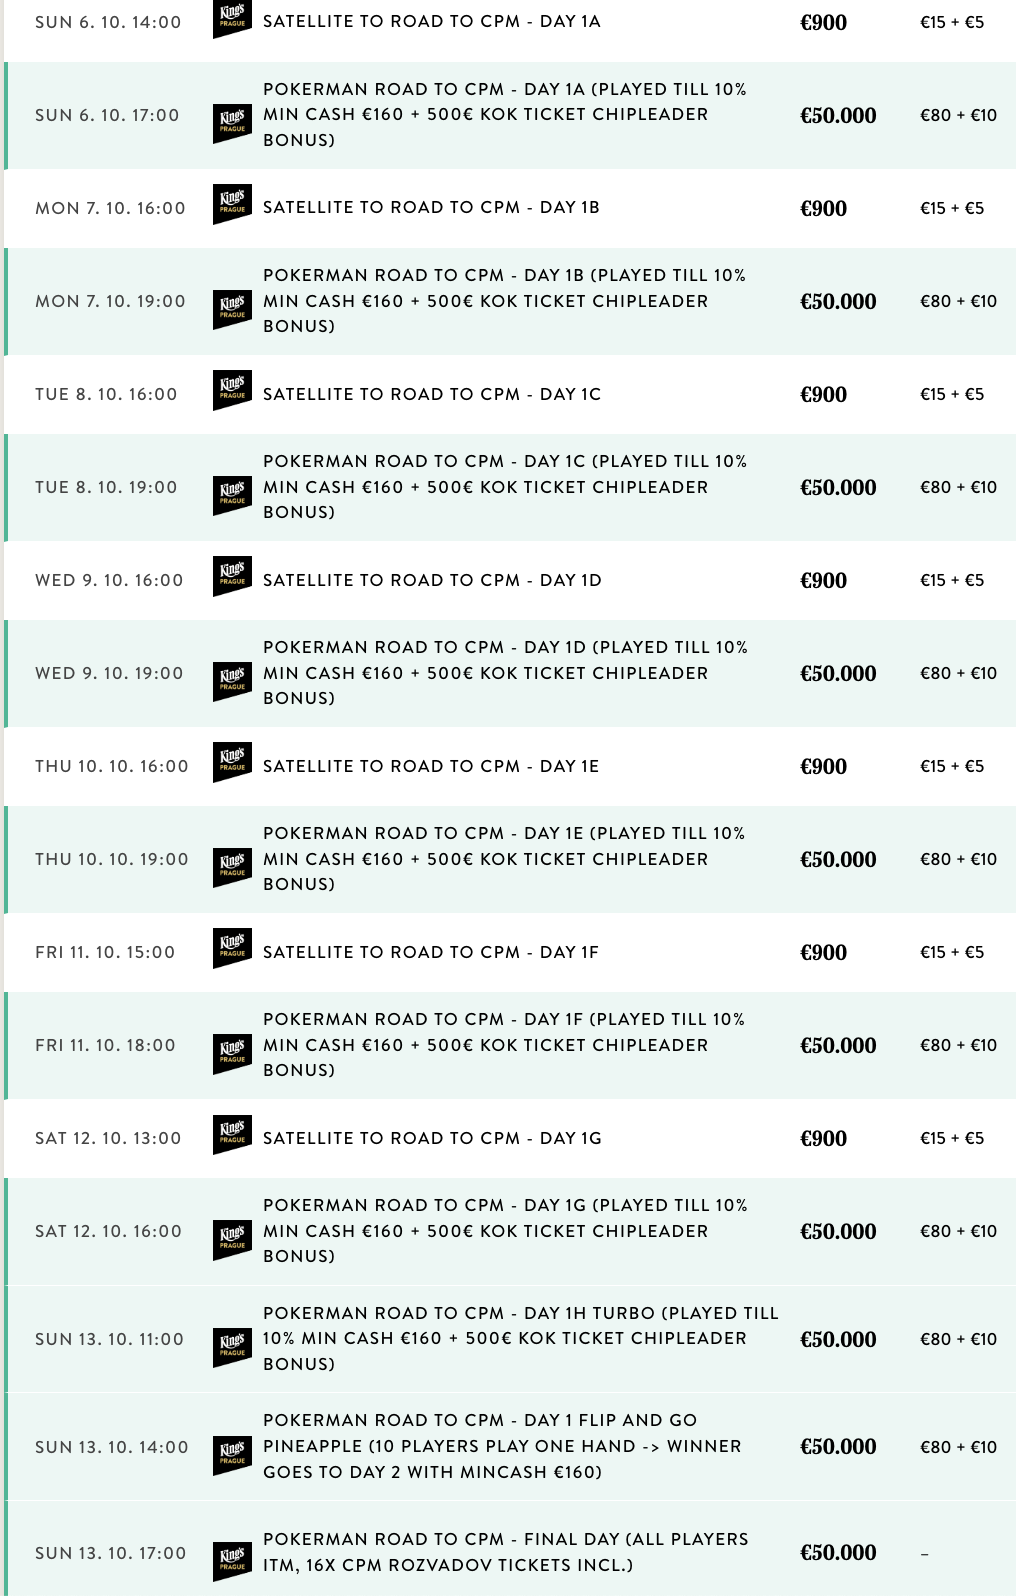Click King's logo for Pokerman Day 1A
1016x1596 pixels.
pyautogui.click(x=232, y=124)
